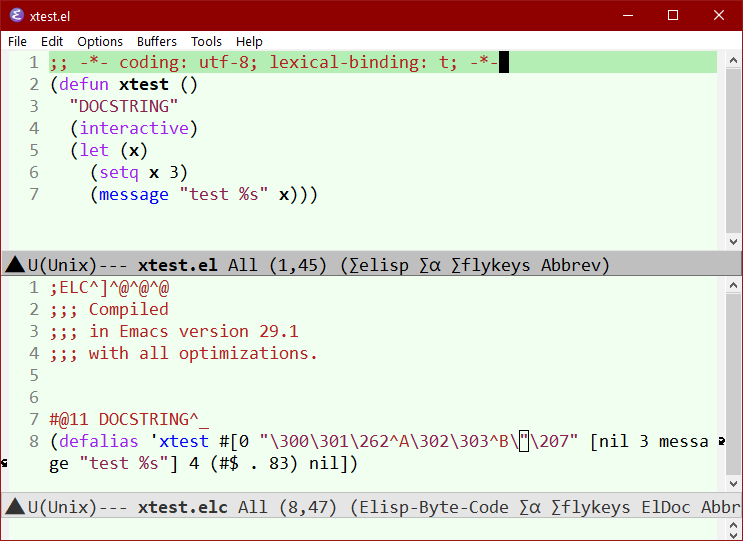Click the triangle icon in xtest.el mode line
The height and width of the screenshot is (541, 743).
point(15,264)
